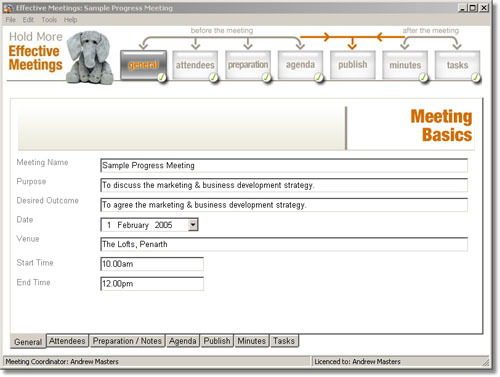Open the attendees step button
Viewport: 500px width, 377px height.
pyautogui.click(x=195, y=65)
